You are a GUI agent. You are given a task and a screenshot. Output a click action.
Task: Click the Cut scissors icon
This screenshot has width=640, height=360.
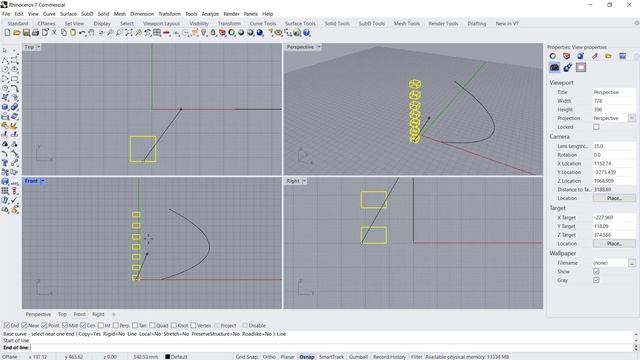54,33
